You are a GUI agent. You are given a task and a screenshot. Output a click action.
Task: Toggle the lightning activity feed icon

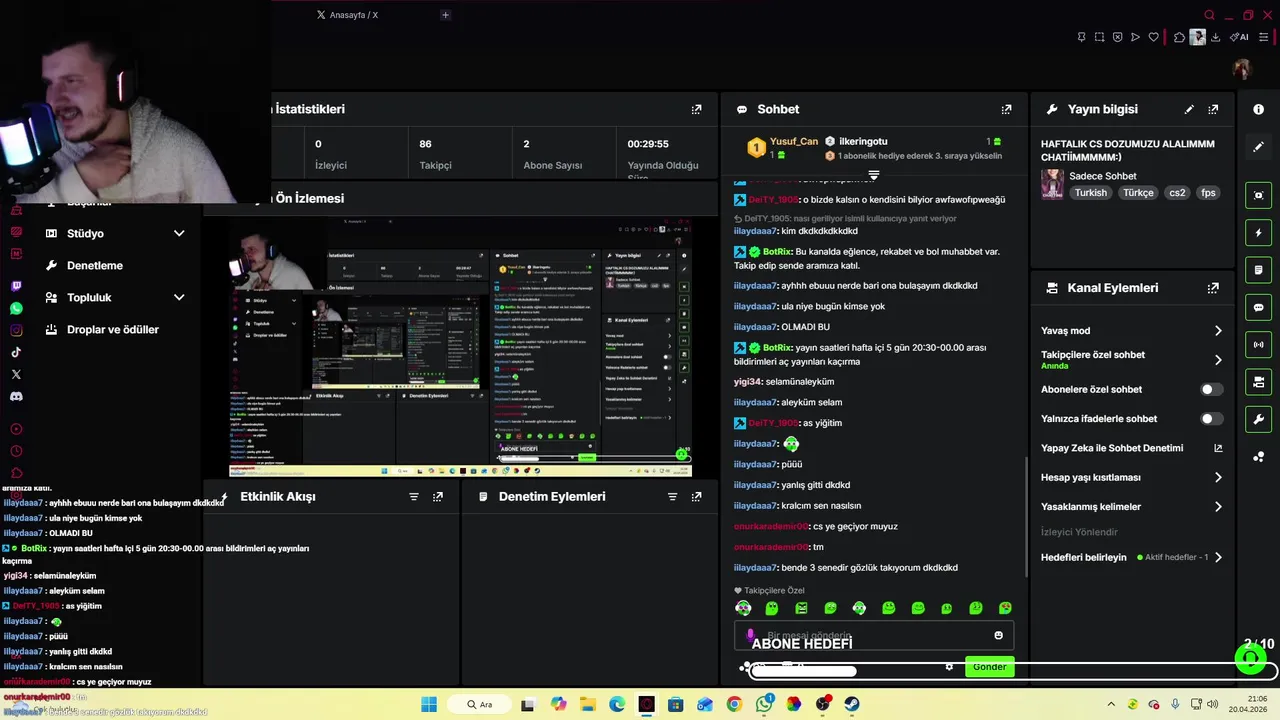pos(1258,233)
